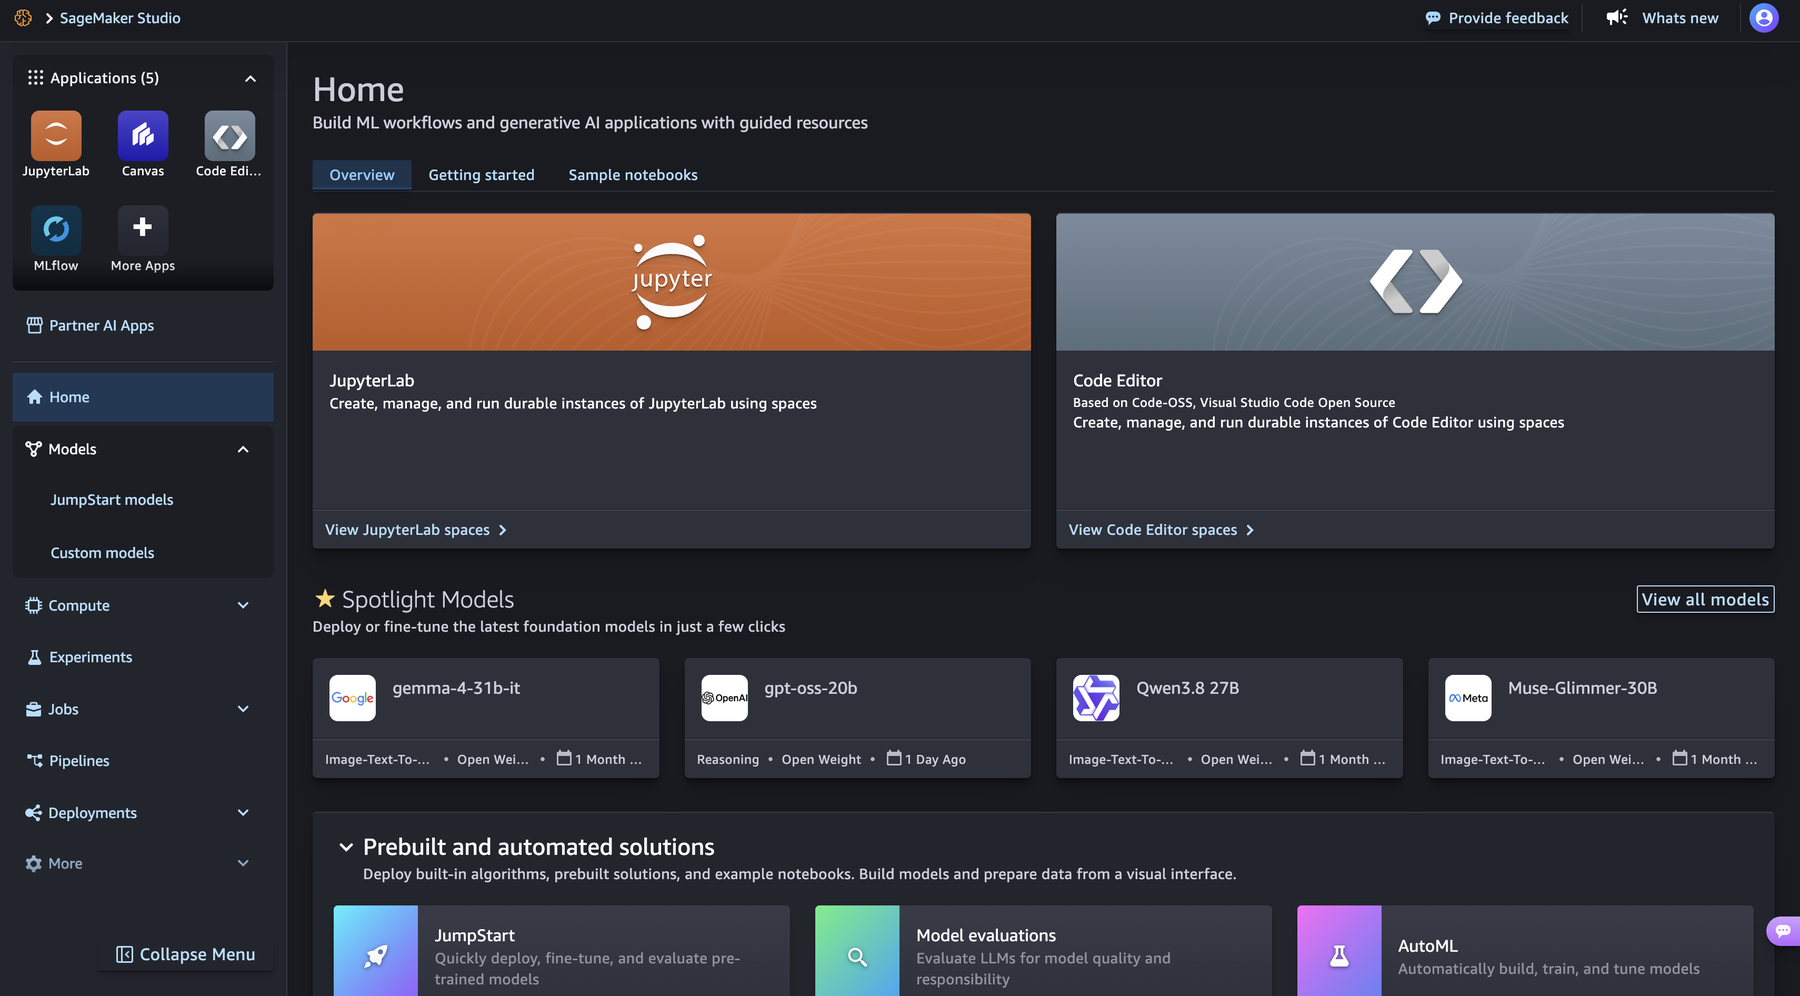Click the Model evaluations magnifier icon tile
Screen dimensions: 1800x996
(x=857, y=951)
